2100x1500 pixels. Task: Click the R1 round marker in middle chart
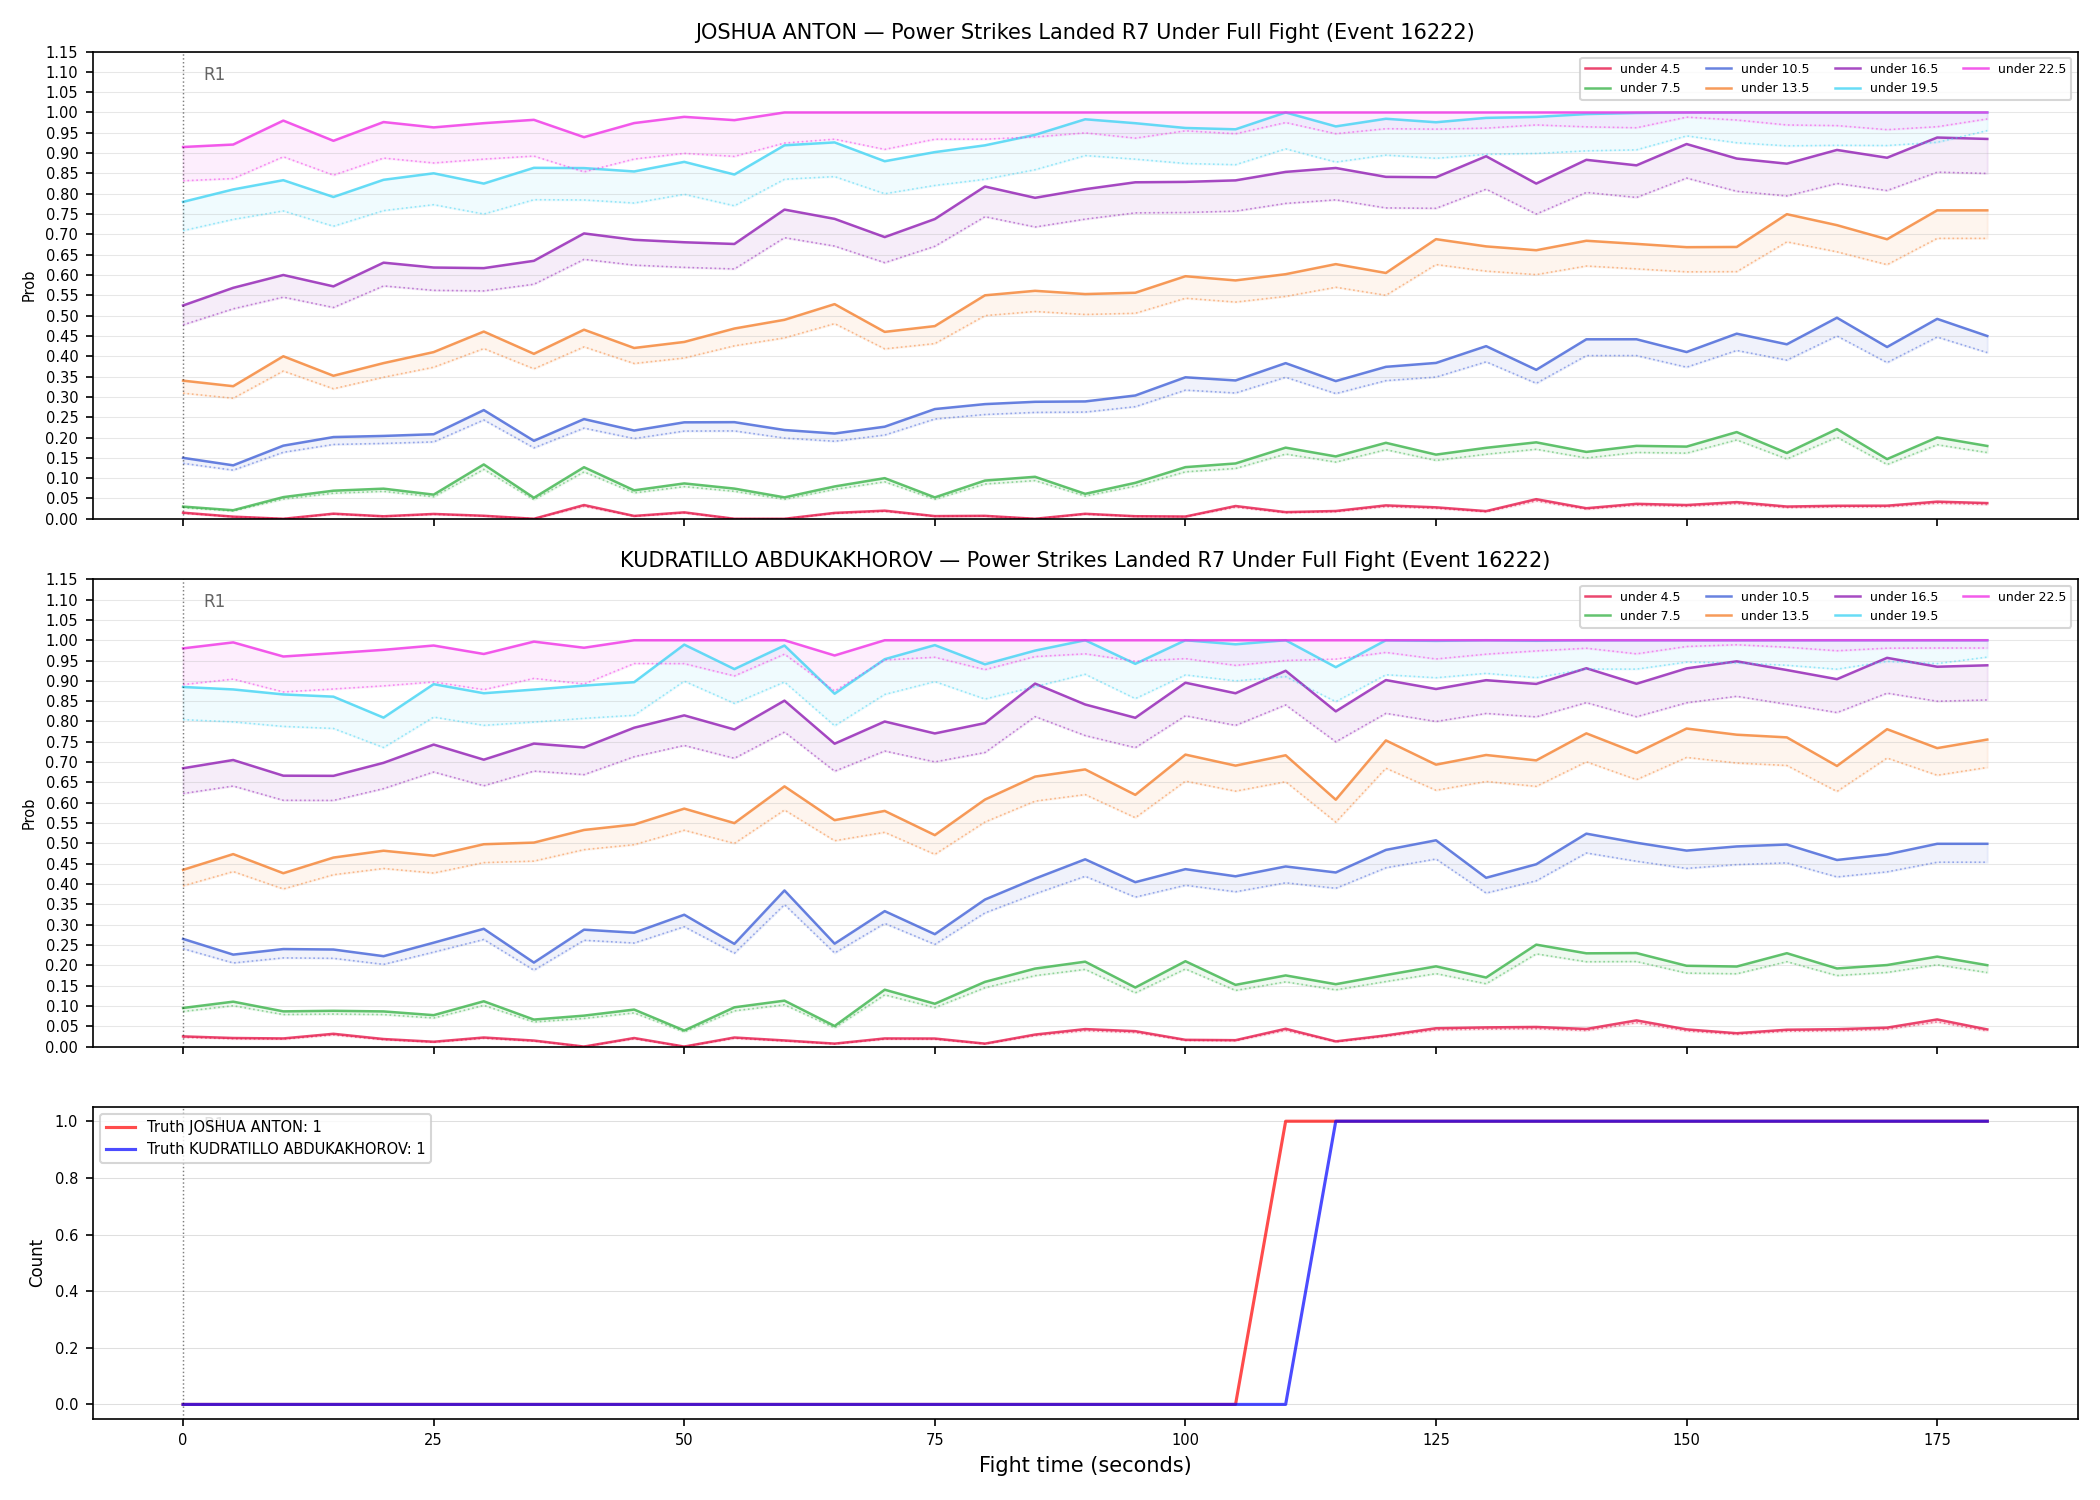(214, 601)
